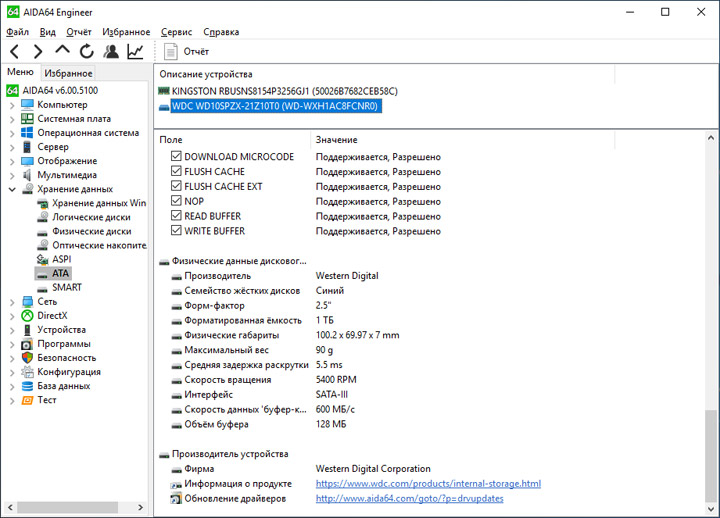Toggle the READ BUFFER checkbox

[176, 215]
